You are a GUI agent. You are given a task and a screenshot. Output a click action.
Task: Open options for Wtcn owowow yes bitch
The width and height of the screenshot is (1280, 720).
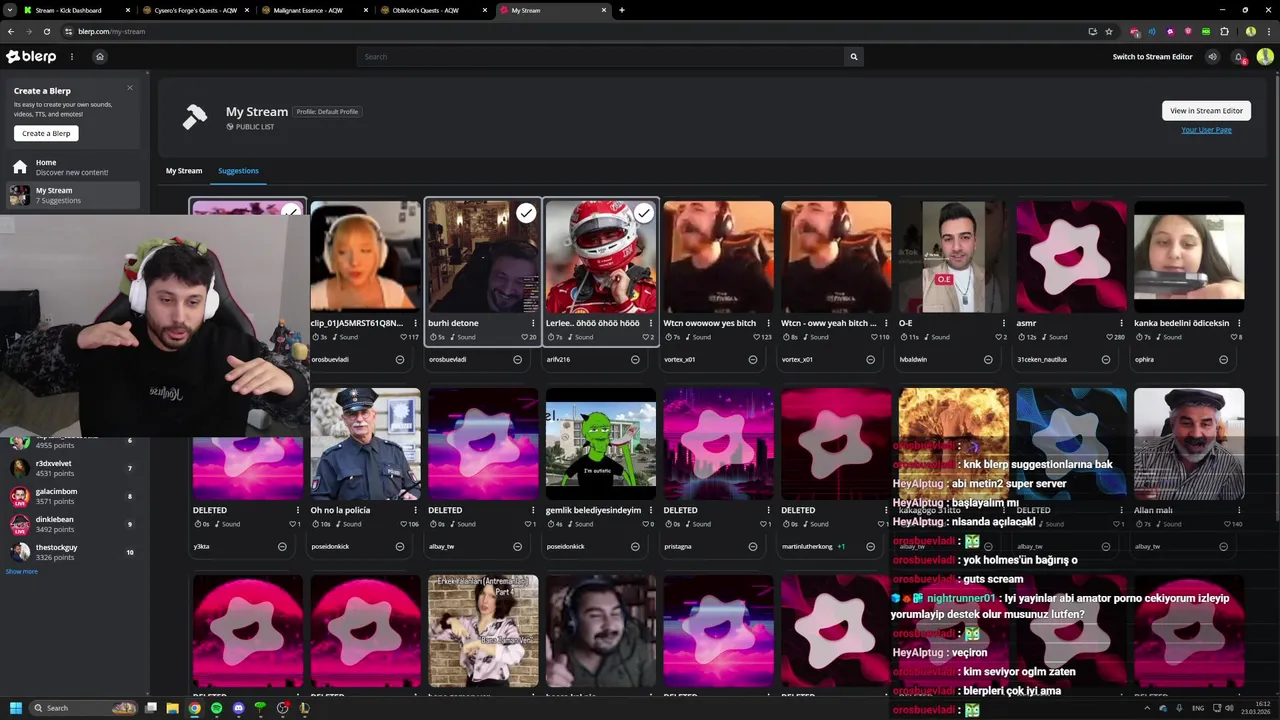pos(769,323)
